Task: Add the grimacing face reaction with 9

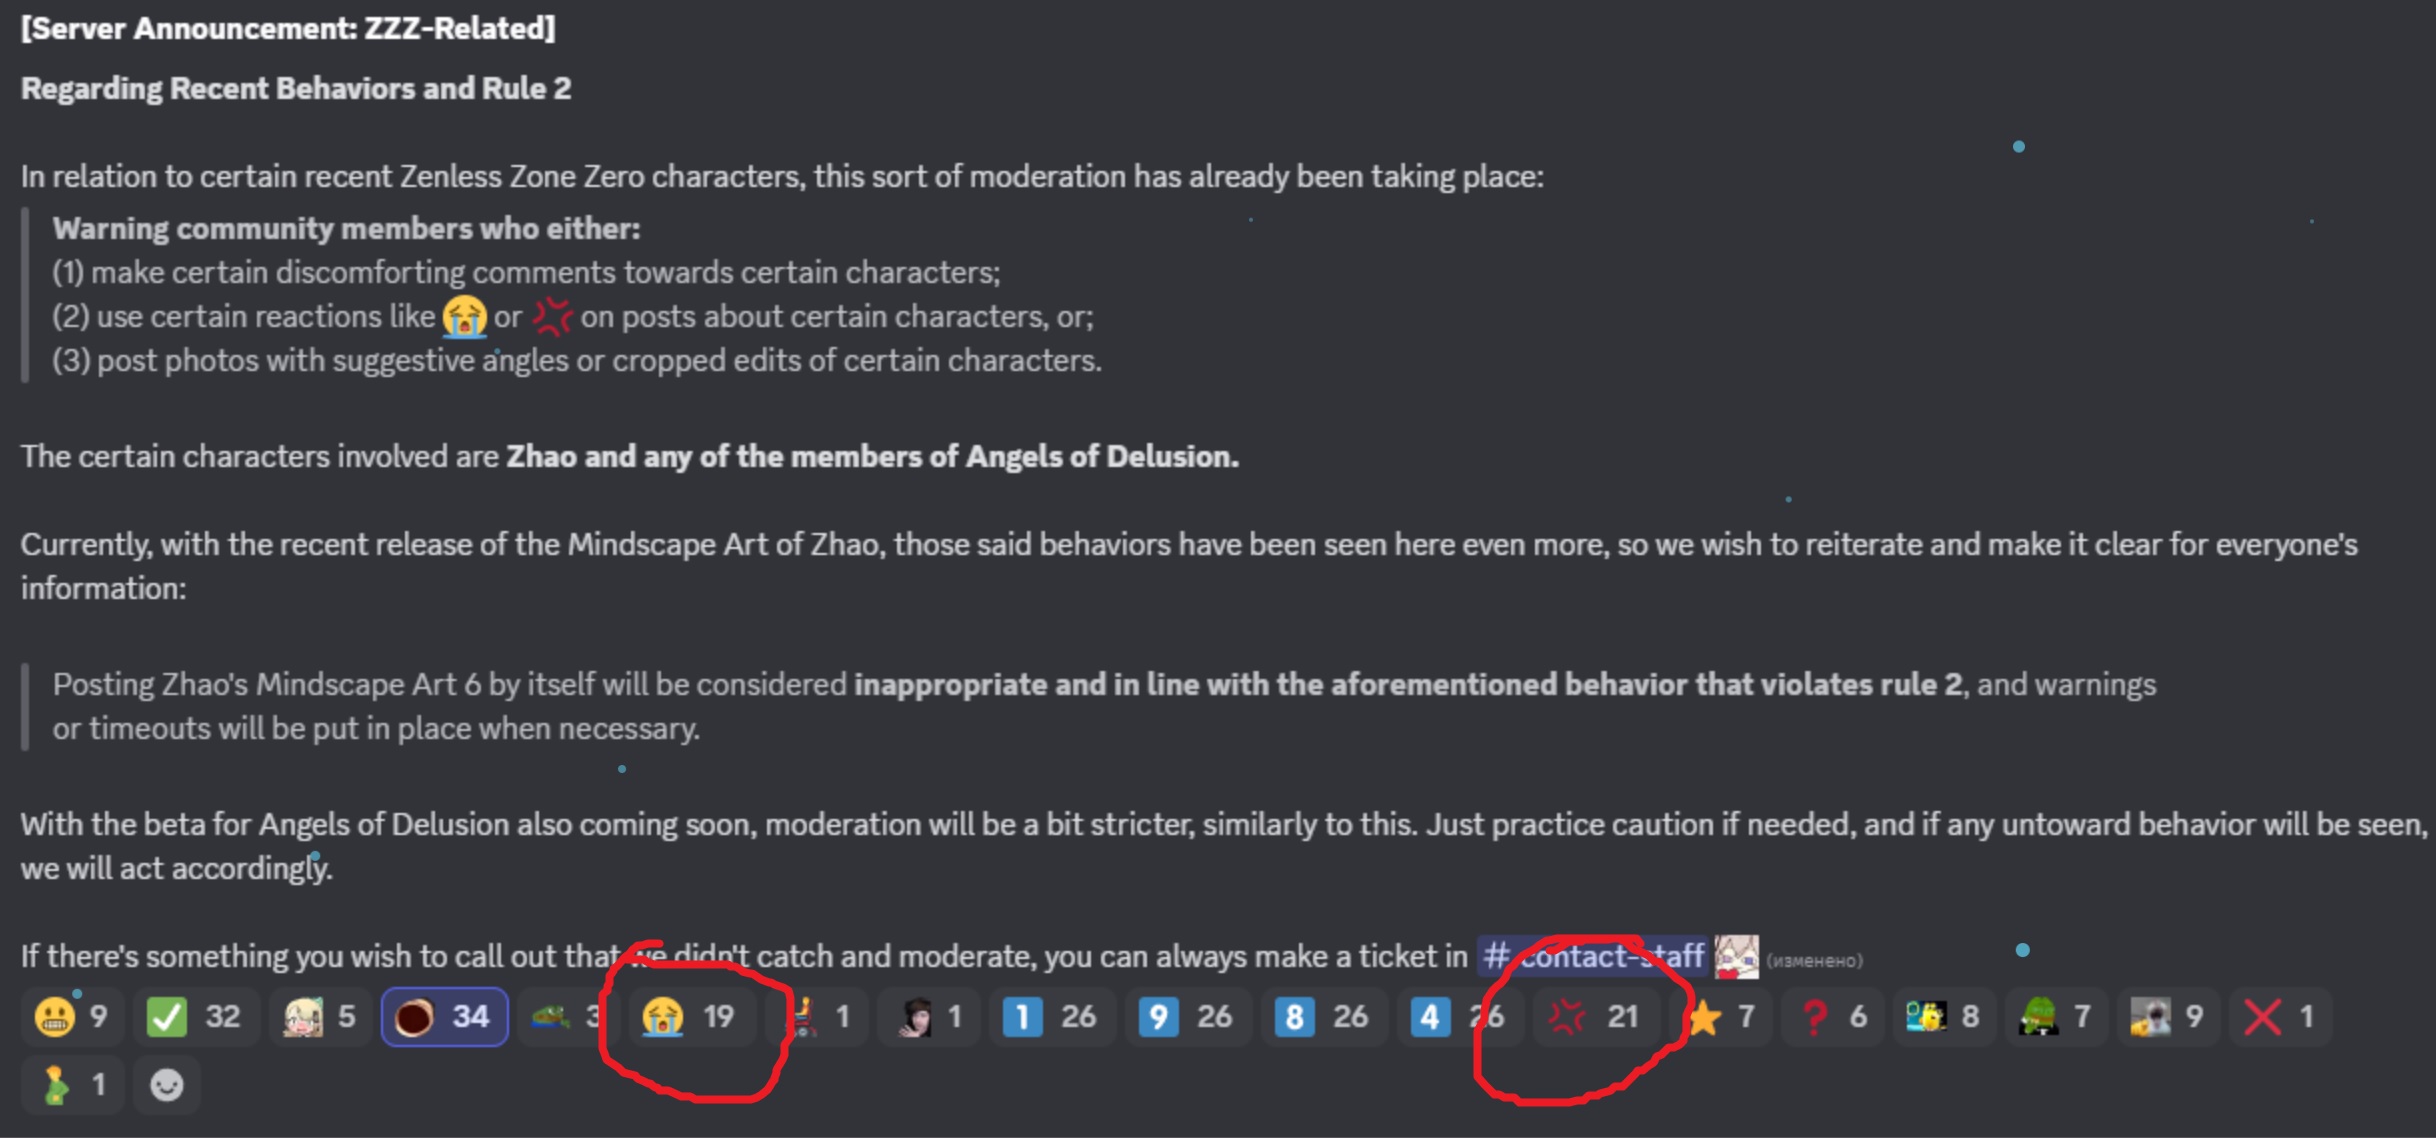Action: pyautogui.click(x=72, y=1017)
